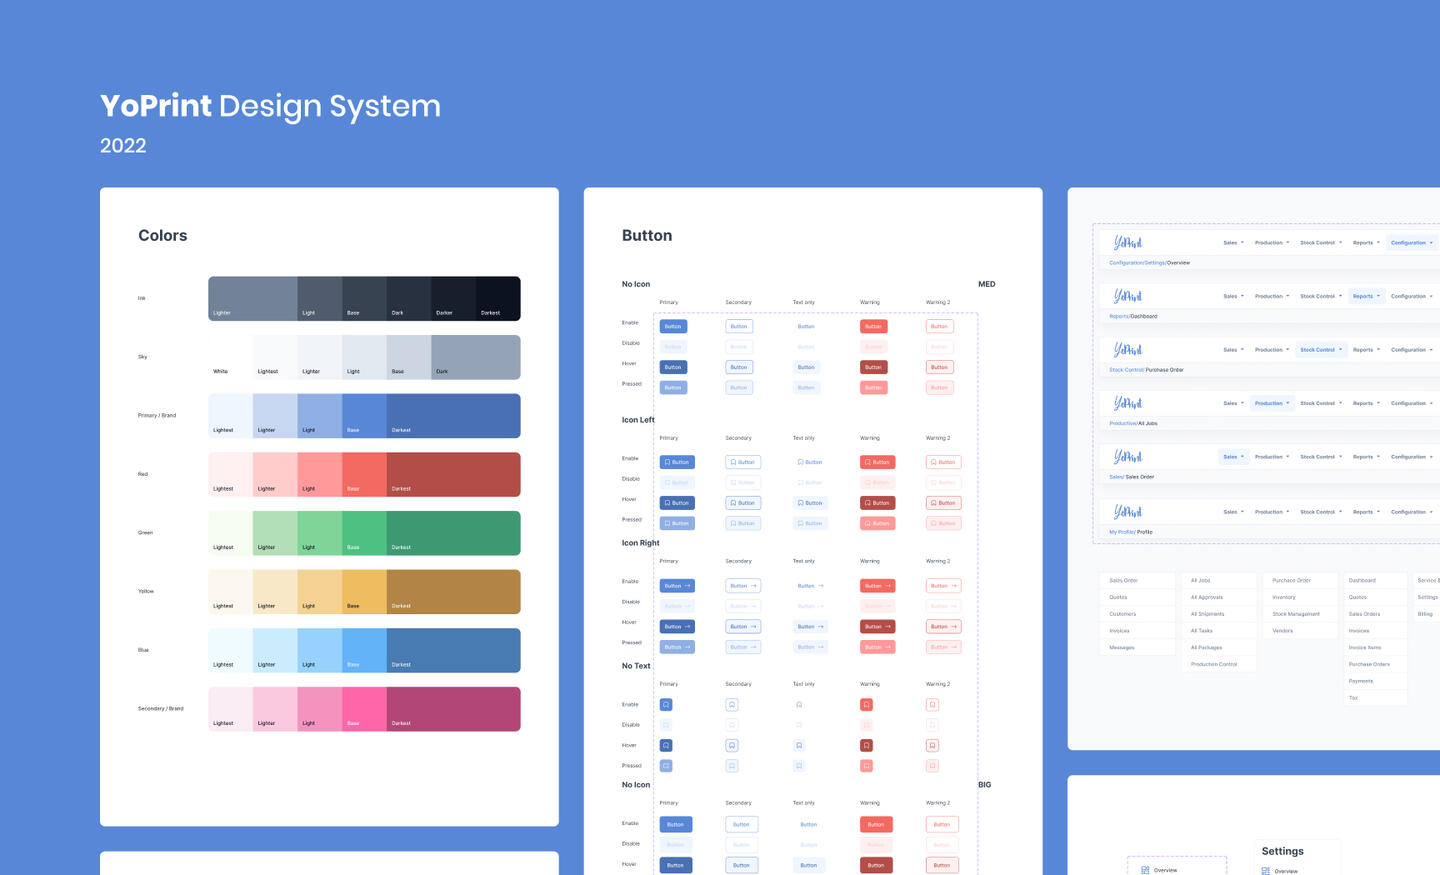
Task: Select the Ink Lighter color swatch
Action: [253, 299]
